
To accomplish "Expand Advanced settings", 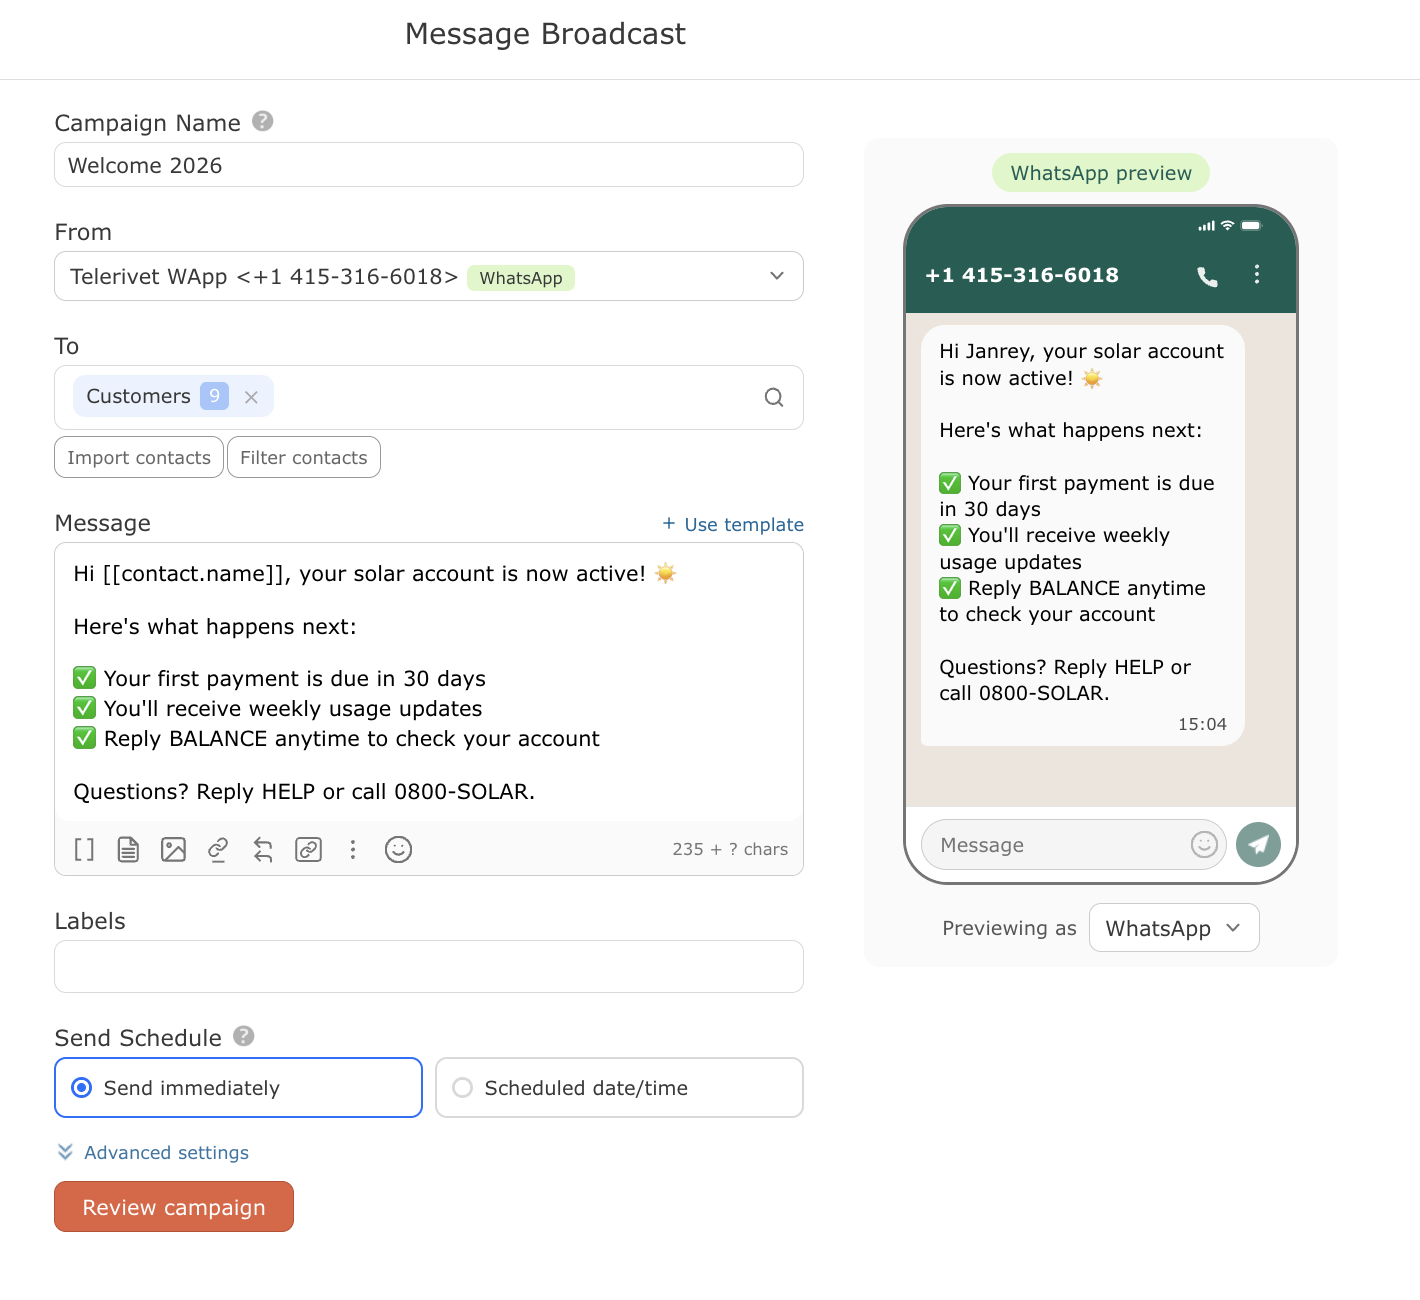I will (166, 1152).
